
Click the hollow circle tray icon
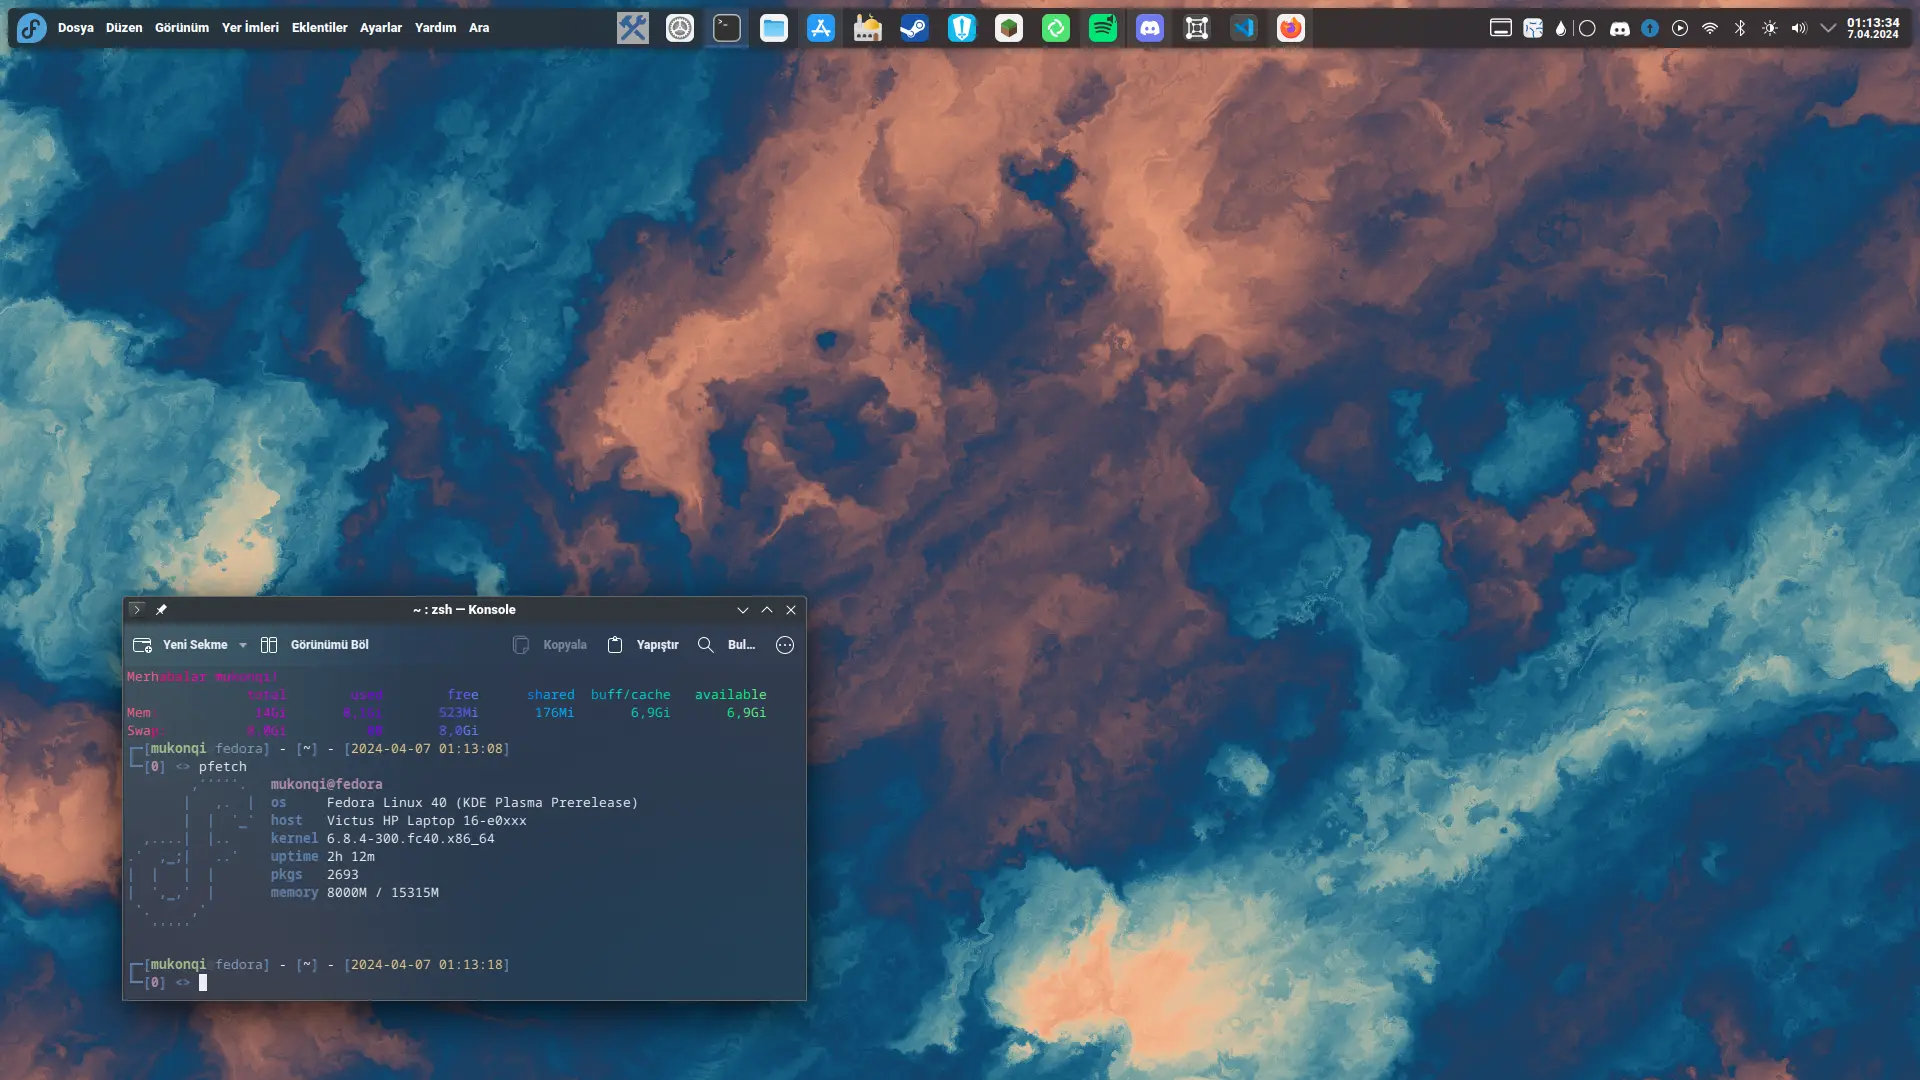[x=1587, y=28]
